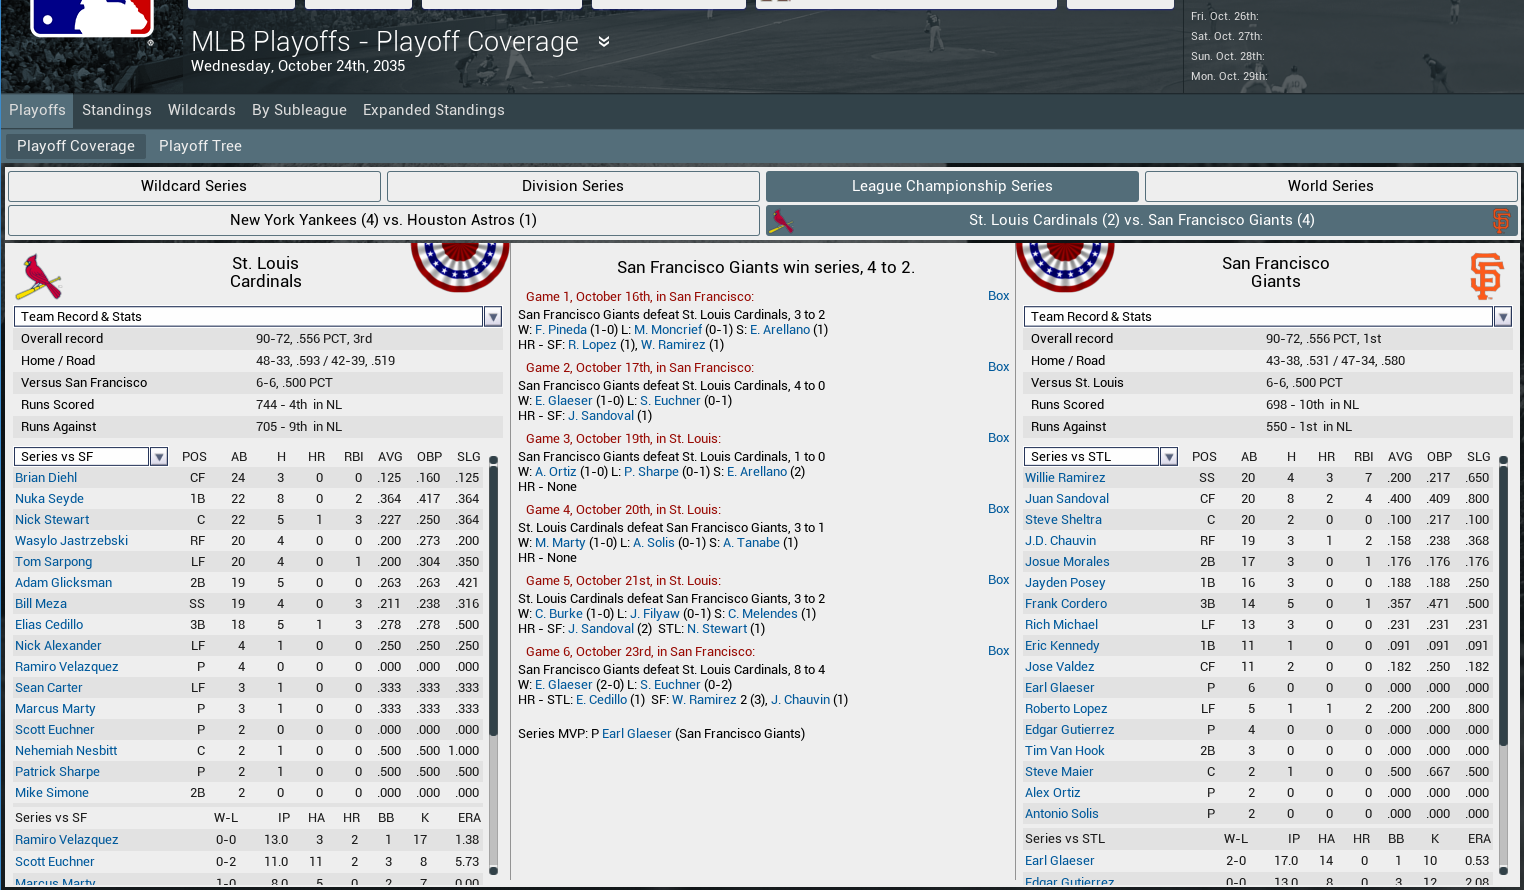Viewport: 1524px width, 890px height.
Task: Switch to the Standings tab
Action: 117,110
